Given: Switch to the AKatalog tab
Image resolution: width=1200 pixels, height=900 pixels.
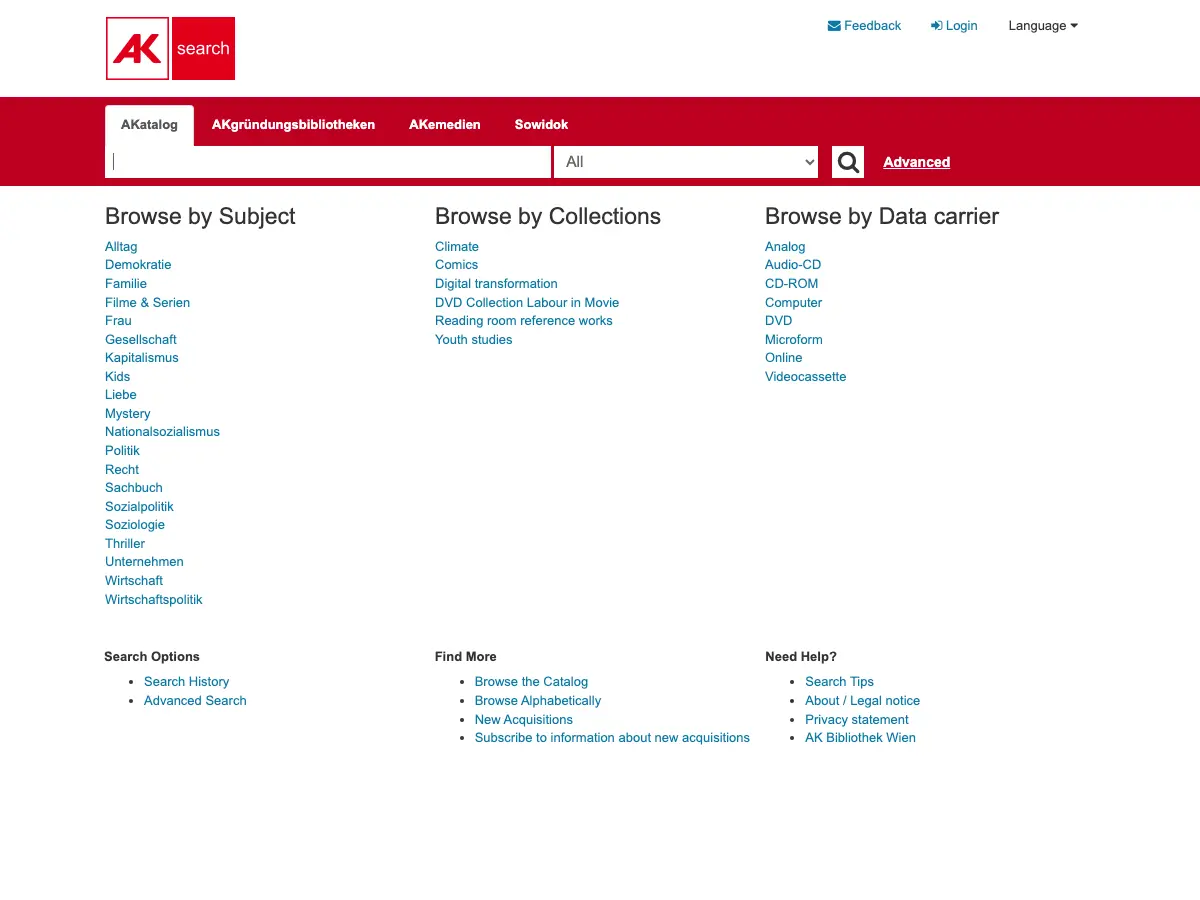Looking at the screenshot, I should click(x=149, y=125).
